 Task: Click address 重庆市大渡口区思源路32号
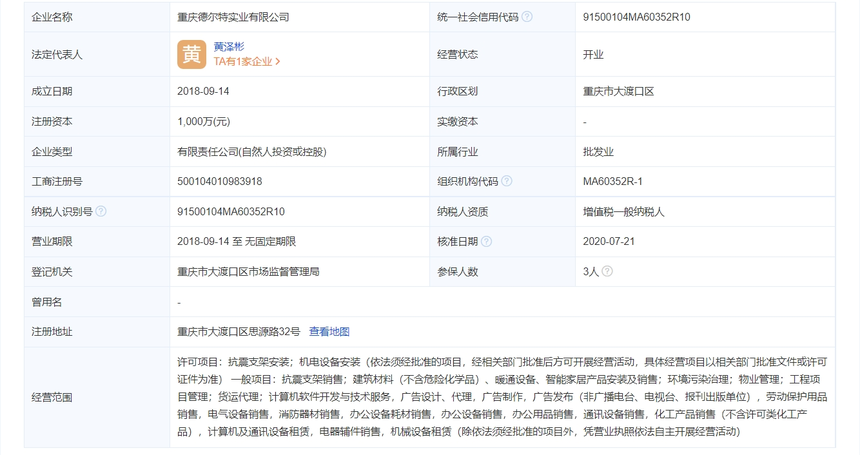click(239, 332)
